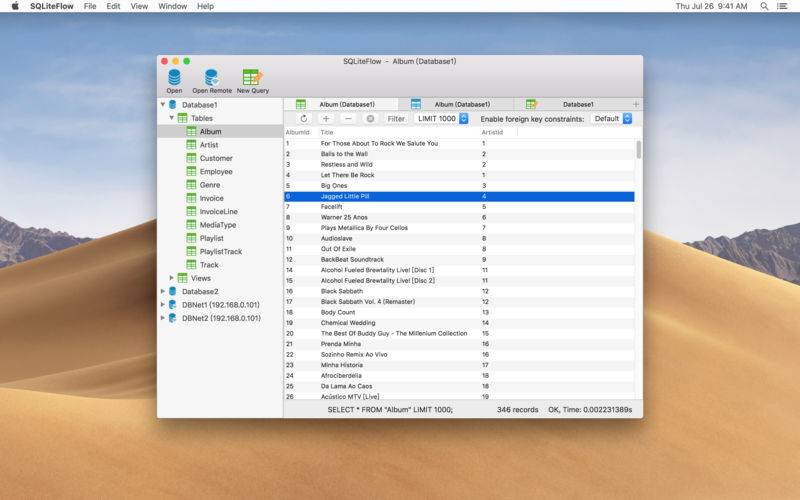The width and height of the screenshot is (800, 500).
Task: Click the minus delete row icon
Action: tap(348, 118)
